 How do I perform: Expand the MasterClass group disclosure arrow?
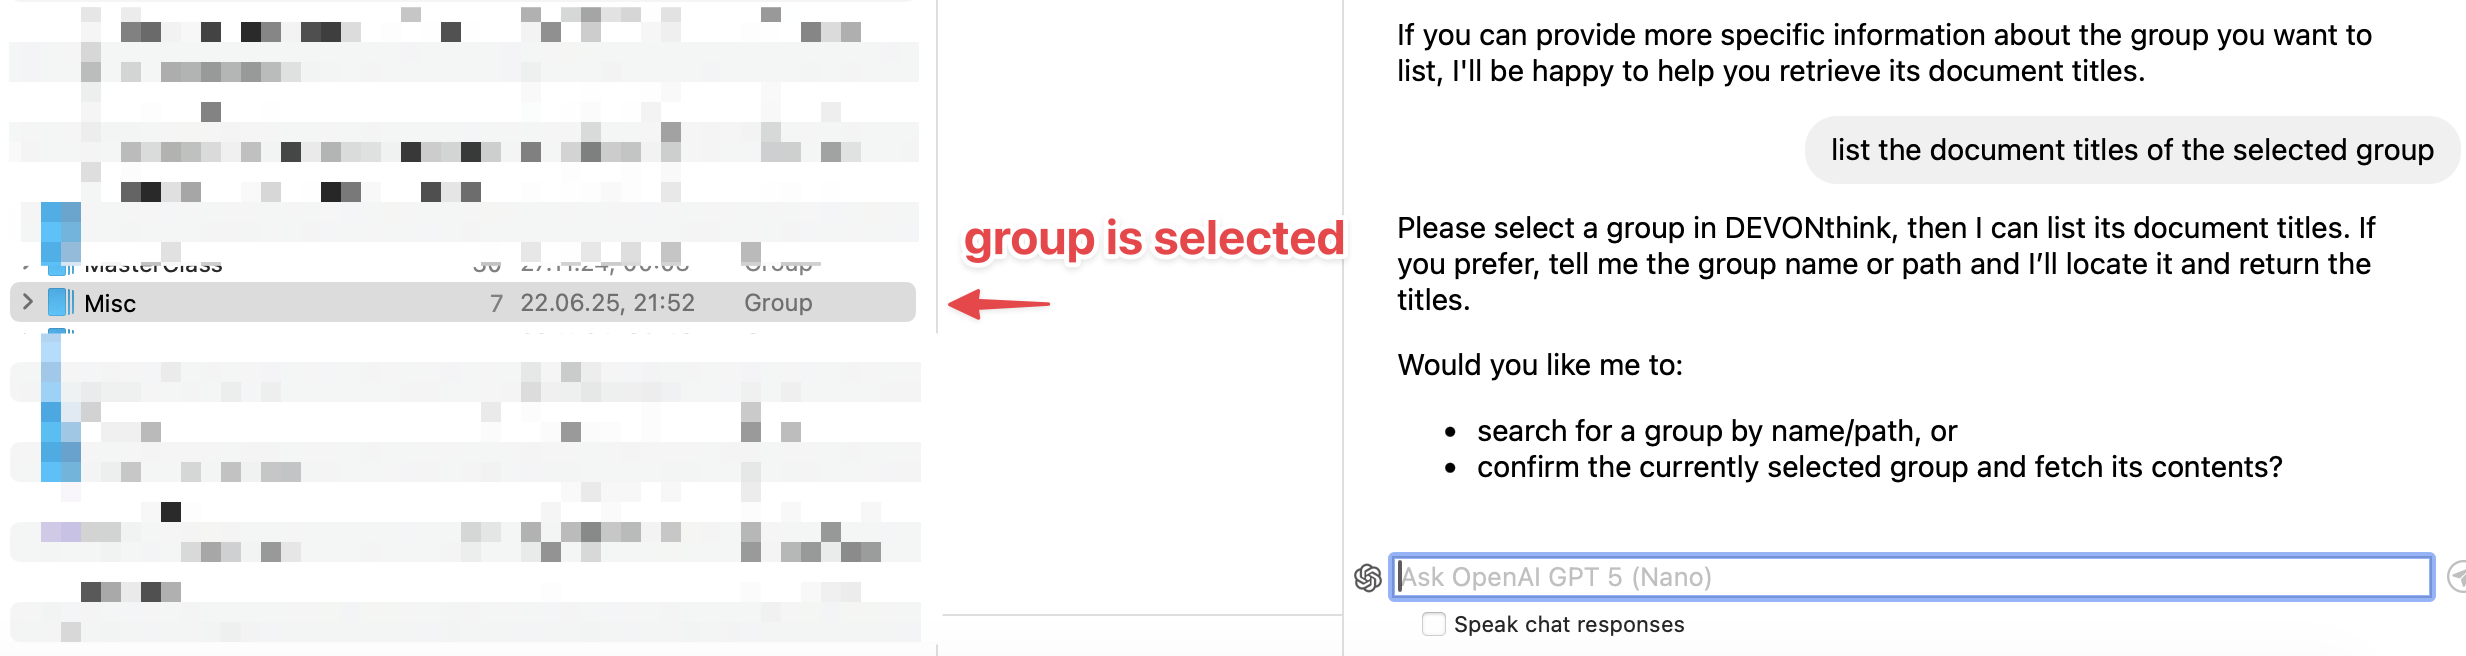(25, 268)
